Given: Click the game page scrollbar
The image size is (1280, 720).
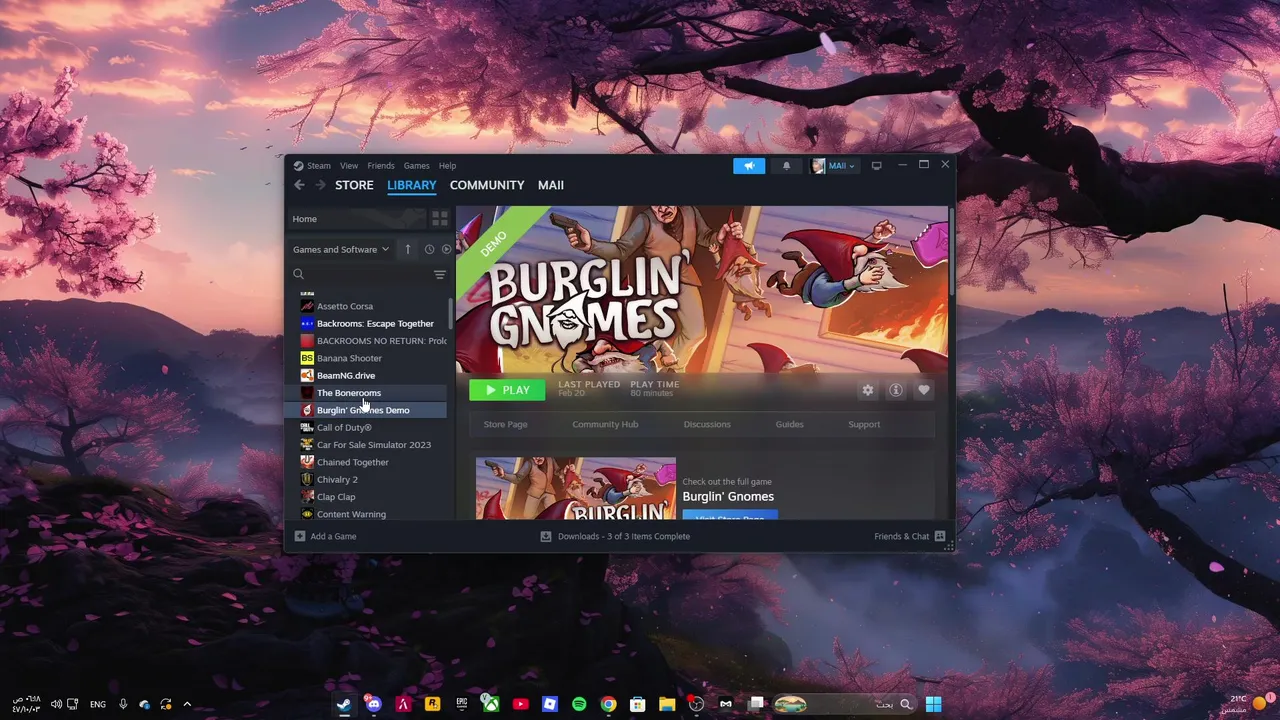Looking at the screenshot, I should (951, 250).
